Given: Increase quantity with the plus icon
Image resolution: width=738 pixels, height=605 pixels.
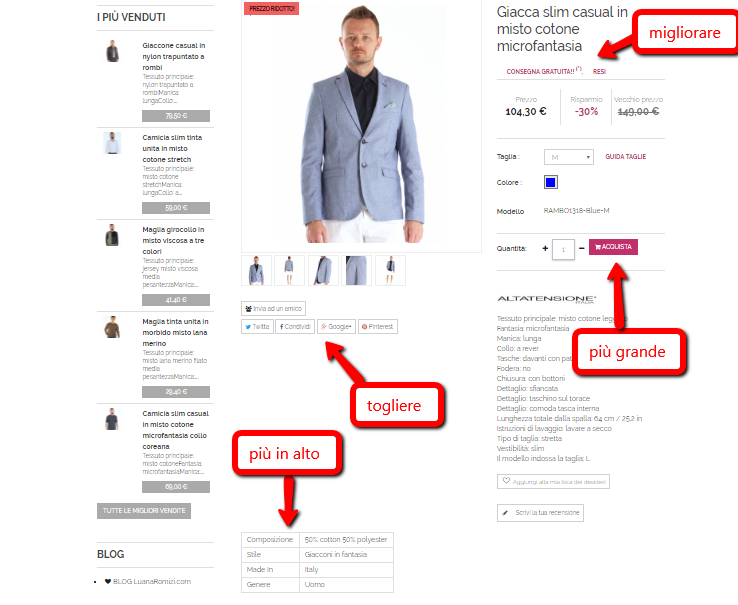Looking at the screenshot, I should click(x=545, y=248).
